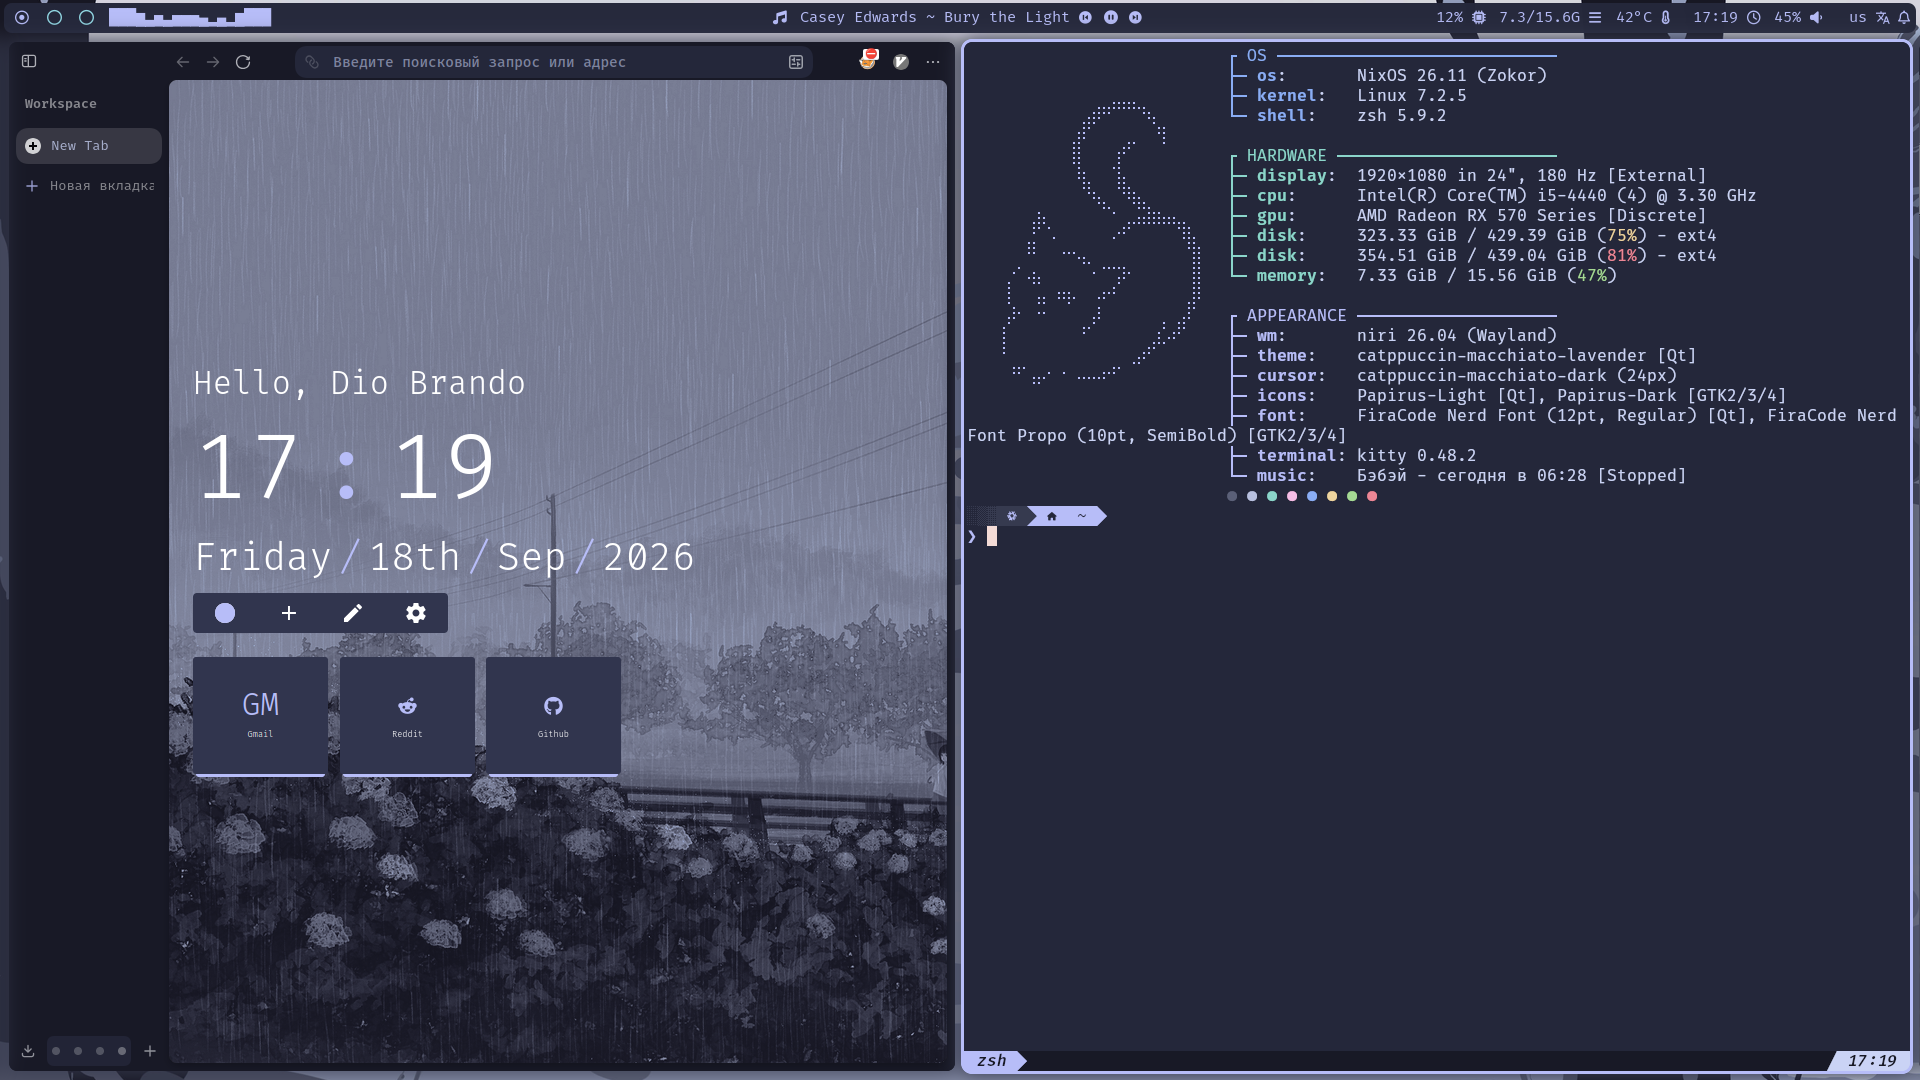Add a shortcut with the plus icon

pyautogui.click(x=289, y=613)
